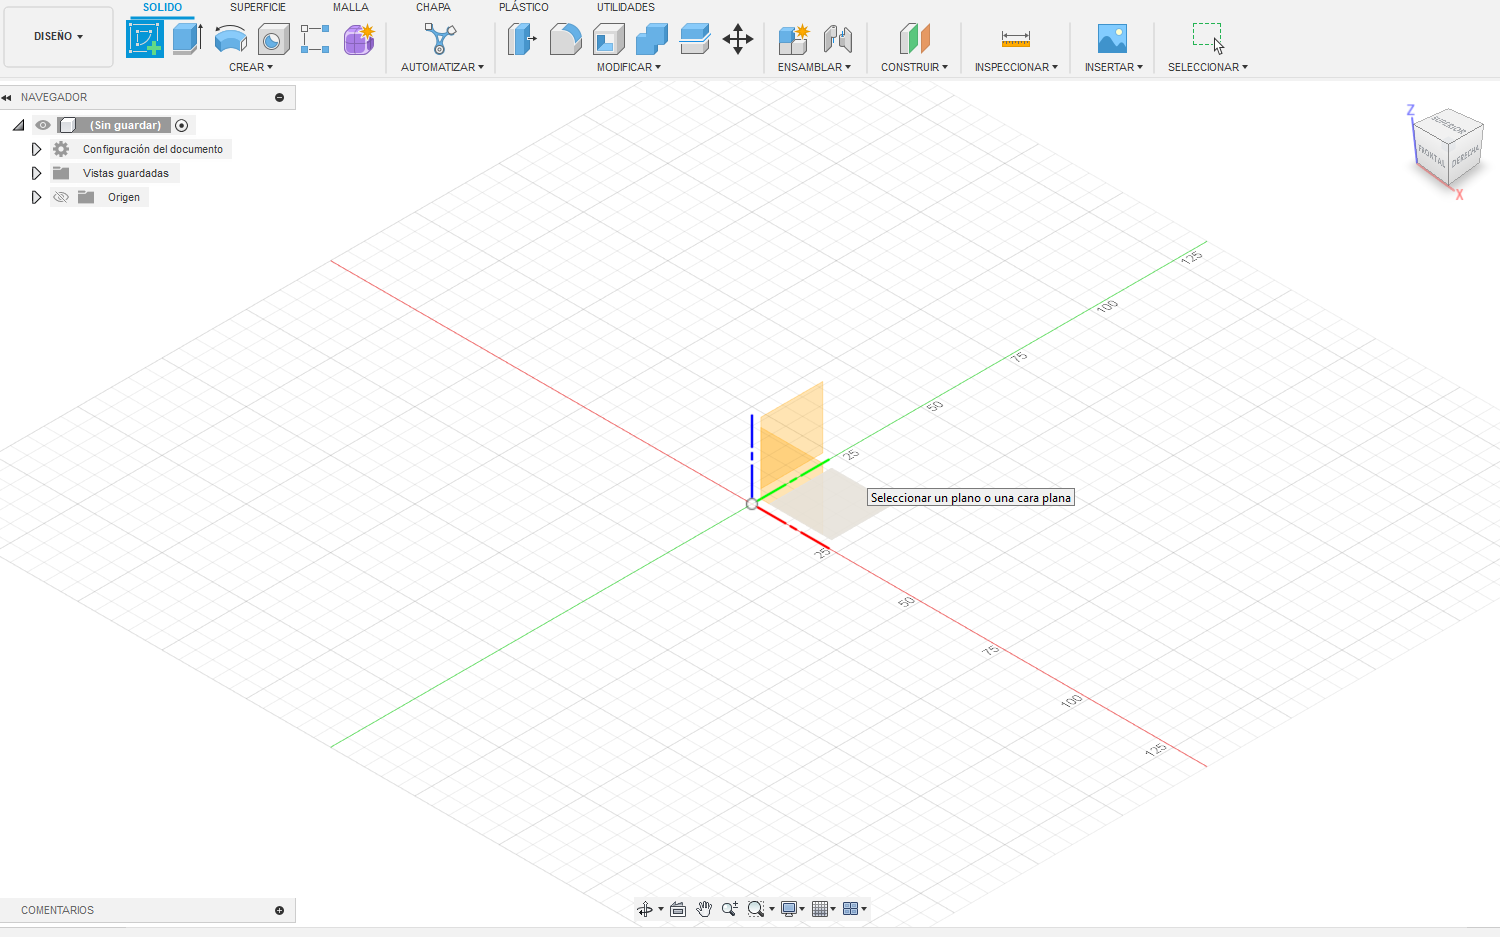Collapse the NAVEGADOR panel with double arrows

(x=7, y=97)
